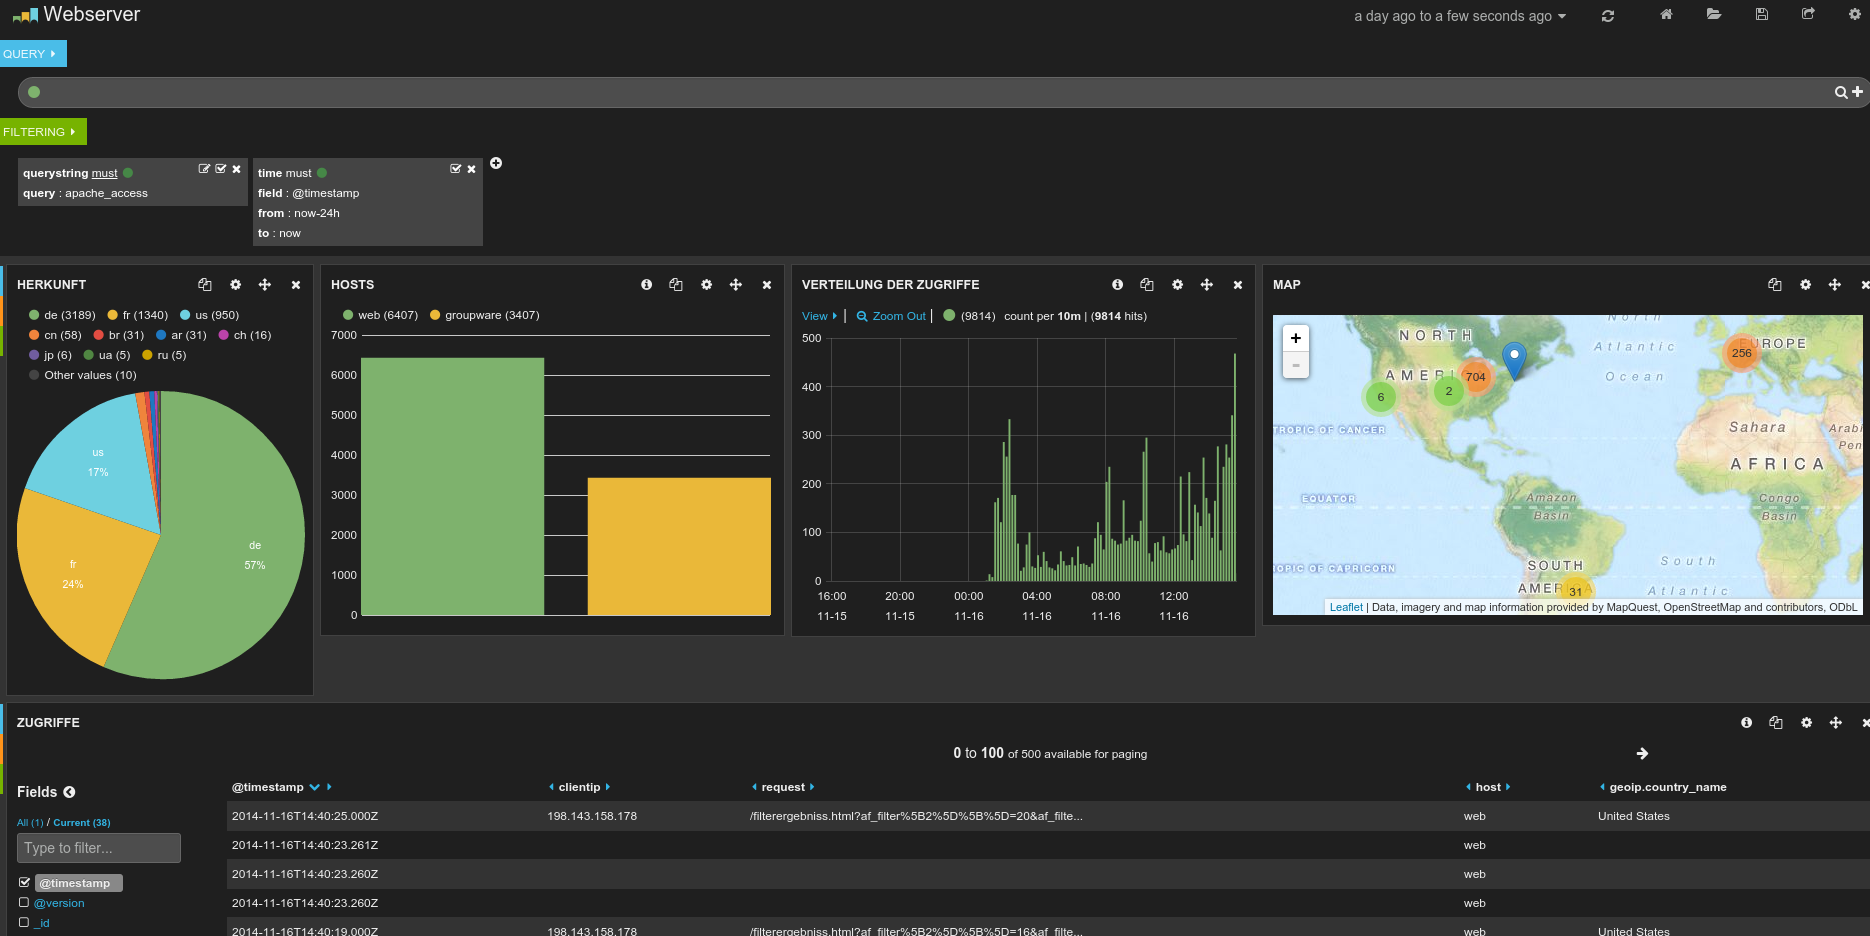Move the host column right
Viewport: 1870px width, 936px height.
[x=1508, y=787]
